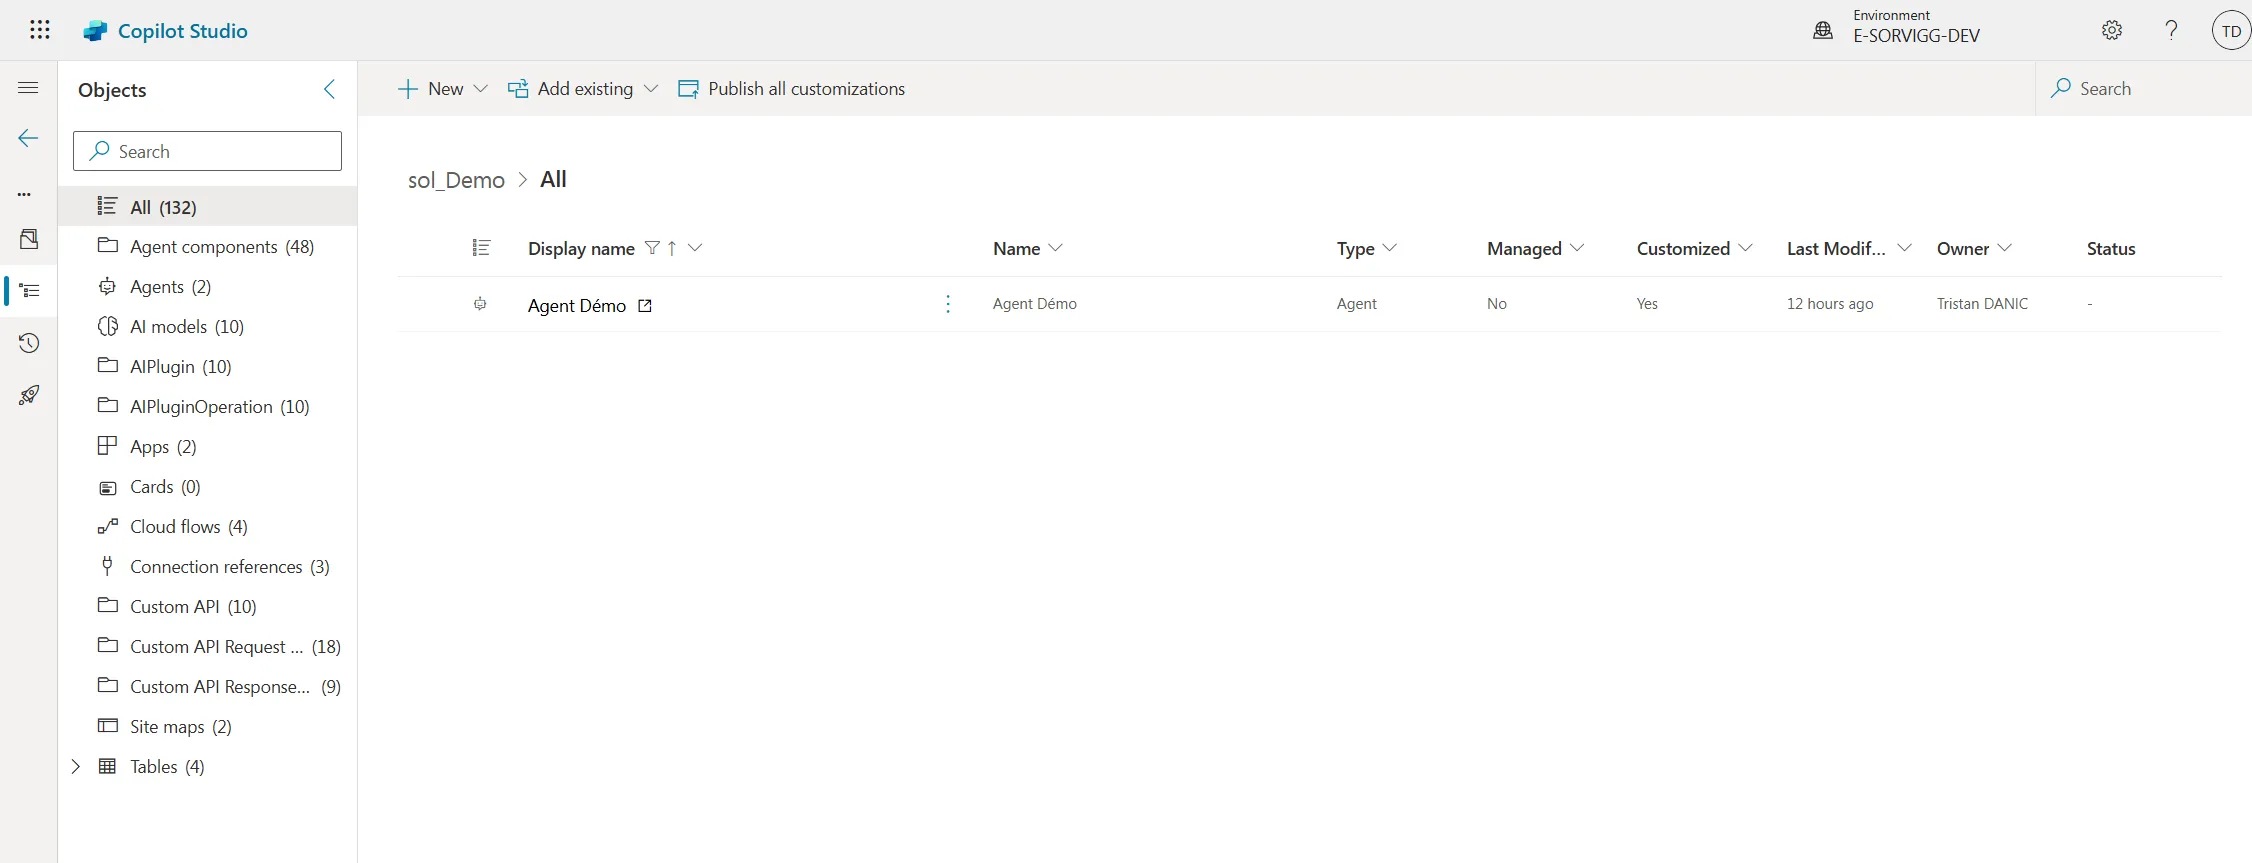Click the E-SORVIGG-DEV environment name
Screen dimensions: 2252x863
1916,36
